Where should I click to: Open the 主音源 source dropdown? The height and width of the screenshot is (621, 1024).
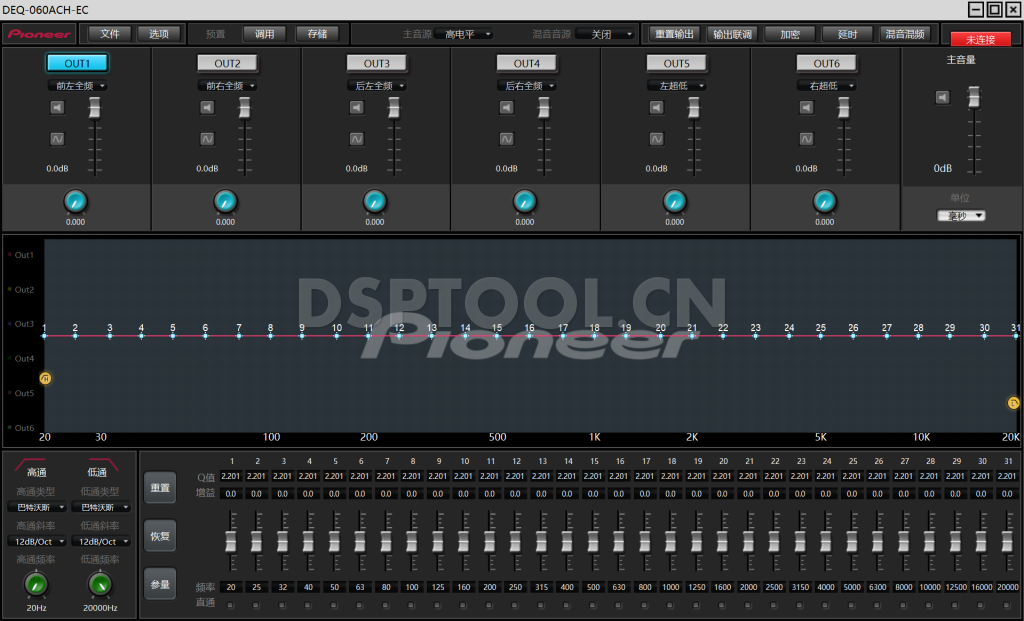(468, 34)
